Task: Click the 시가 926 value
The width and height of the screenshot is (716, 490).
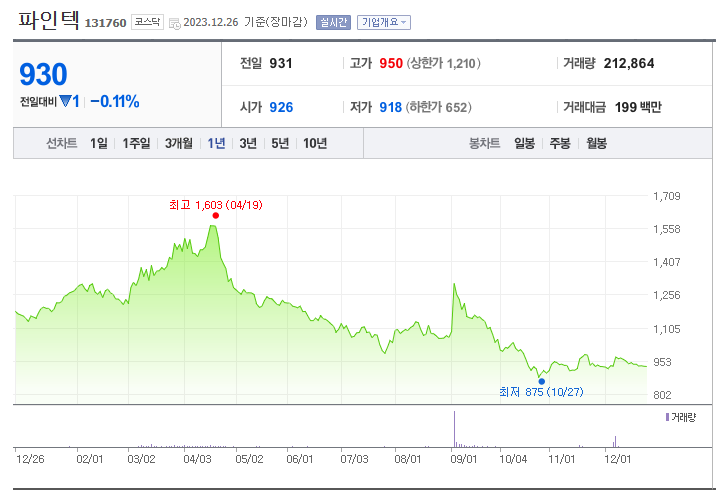Action: tap(281, 107)
